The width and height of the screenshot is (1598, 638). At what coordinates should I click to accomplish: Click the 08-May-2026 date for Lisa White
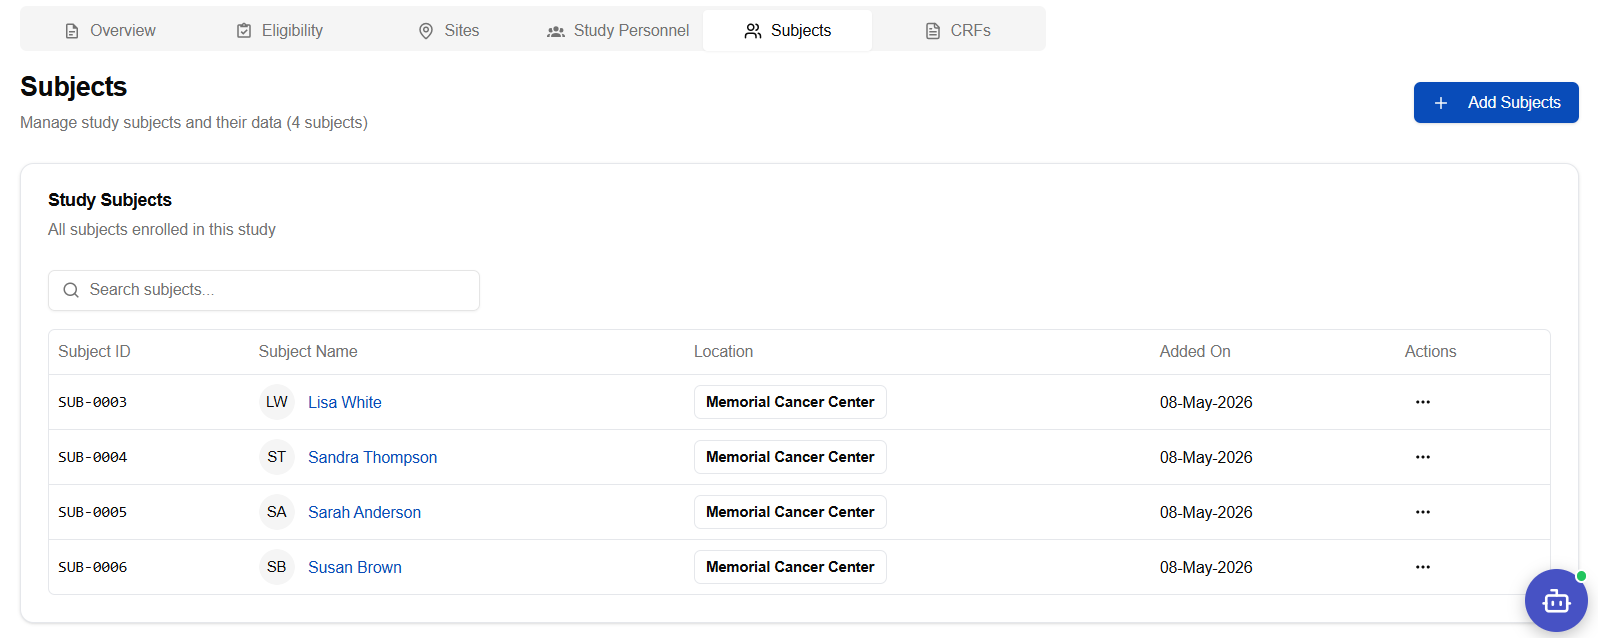(x=1206, y=402)
